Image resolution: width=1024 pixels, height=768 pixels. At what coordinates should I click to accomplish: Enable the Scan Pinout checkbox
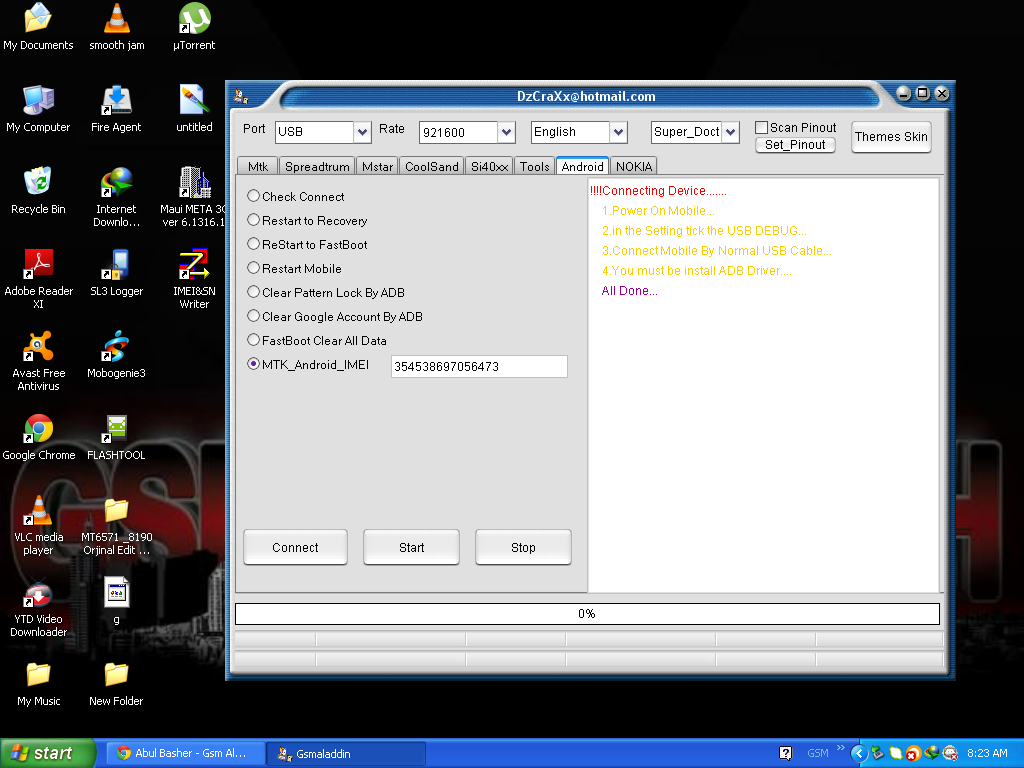[761, 128]
